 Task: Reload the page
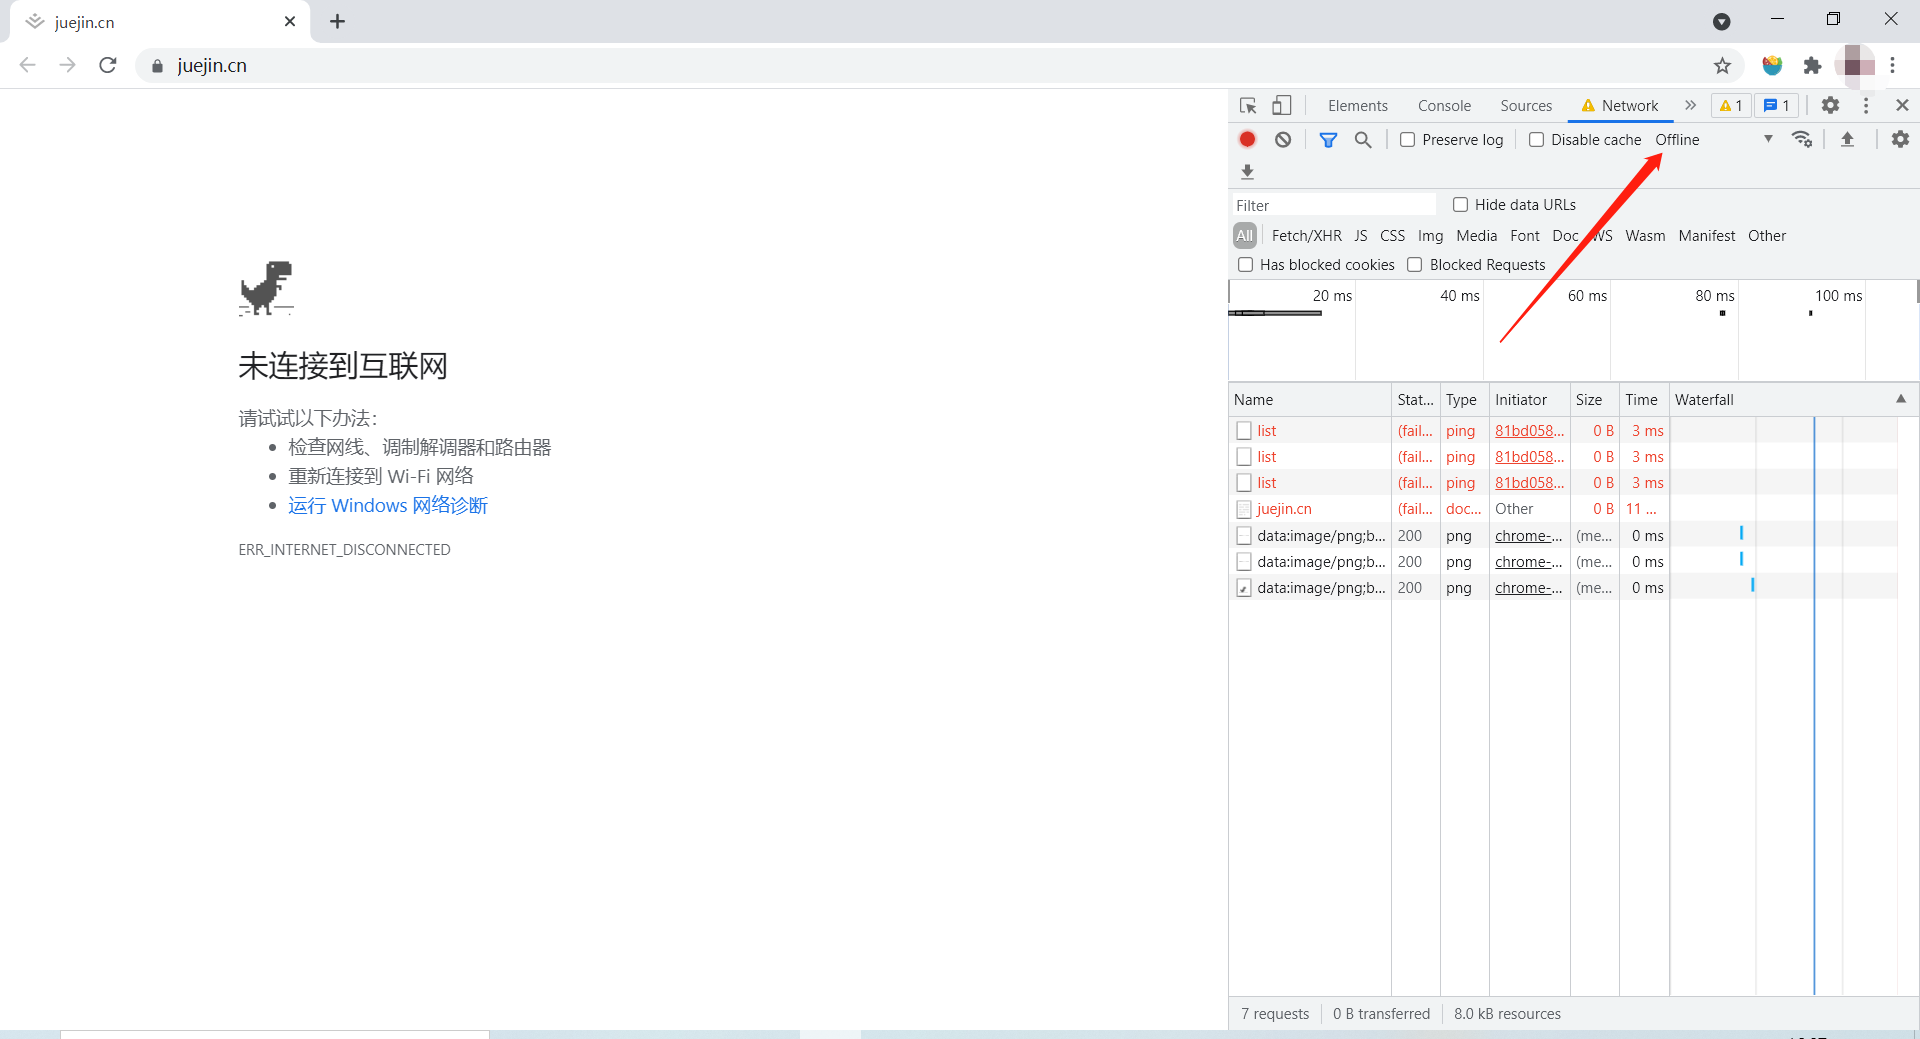point(108,65)
